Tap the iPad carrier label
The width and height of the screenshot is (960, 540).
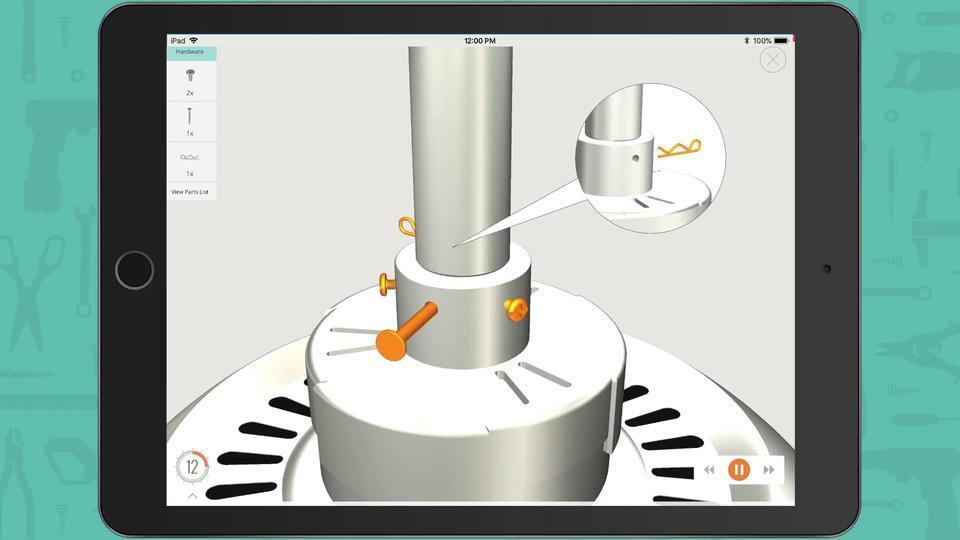click(x=178, y=40)
